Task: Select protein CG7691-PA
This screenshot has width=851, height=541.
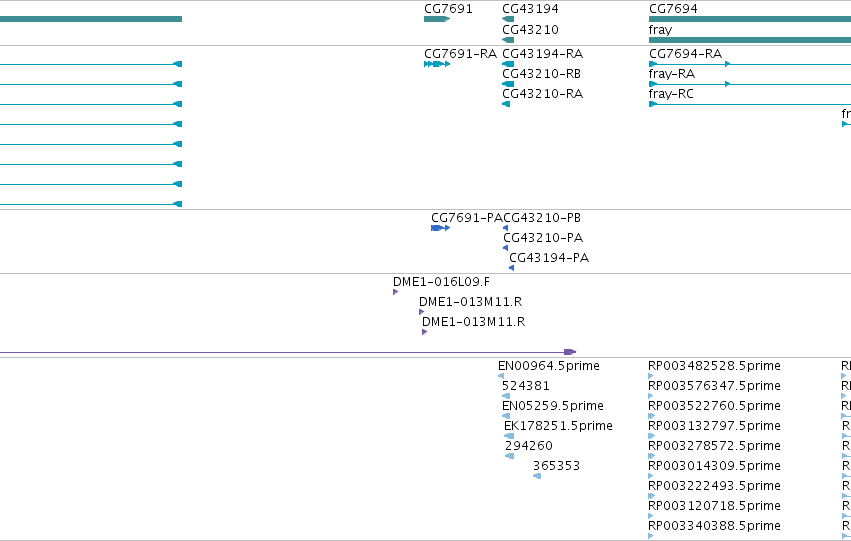Action: tap(467, 218)
